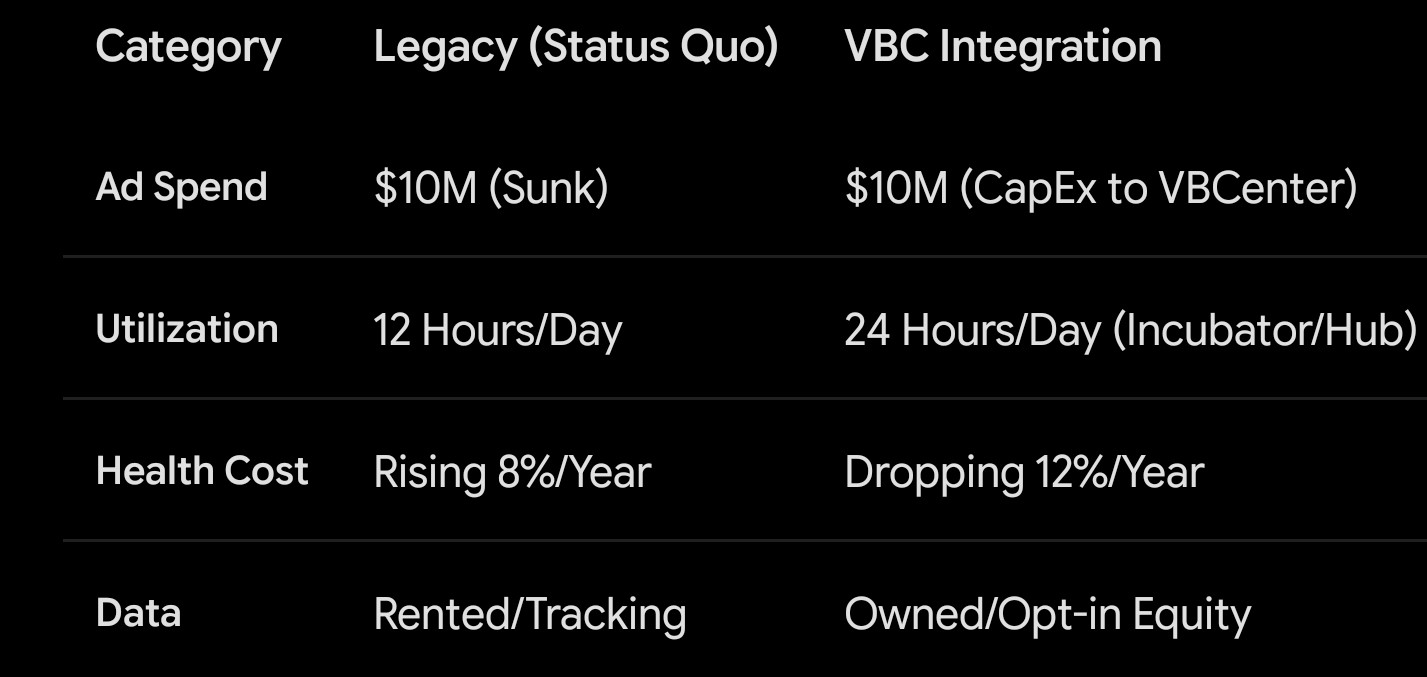This screenshot has height=677, width=1427.
Task: Select the Health Cost row label
Action: (202, 471)
